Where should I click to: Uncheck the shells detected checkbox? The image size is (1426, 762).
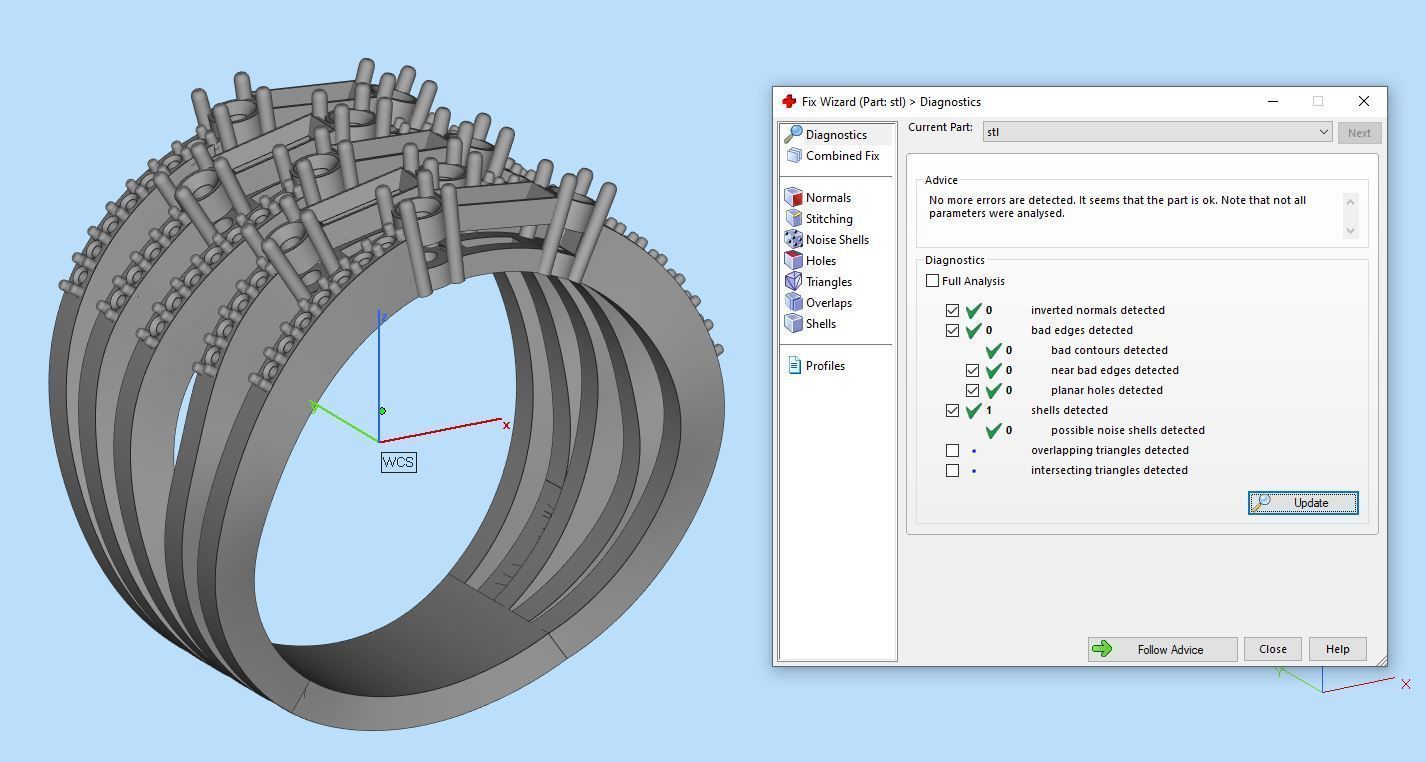953,411
